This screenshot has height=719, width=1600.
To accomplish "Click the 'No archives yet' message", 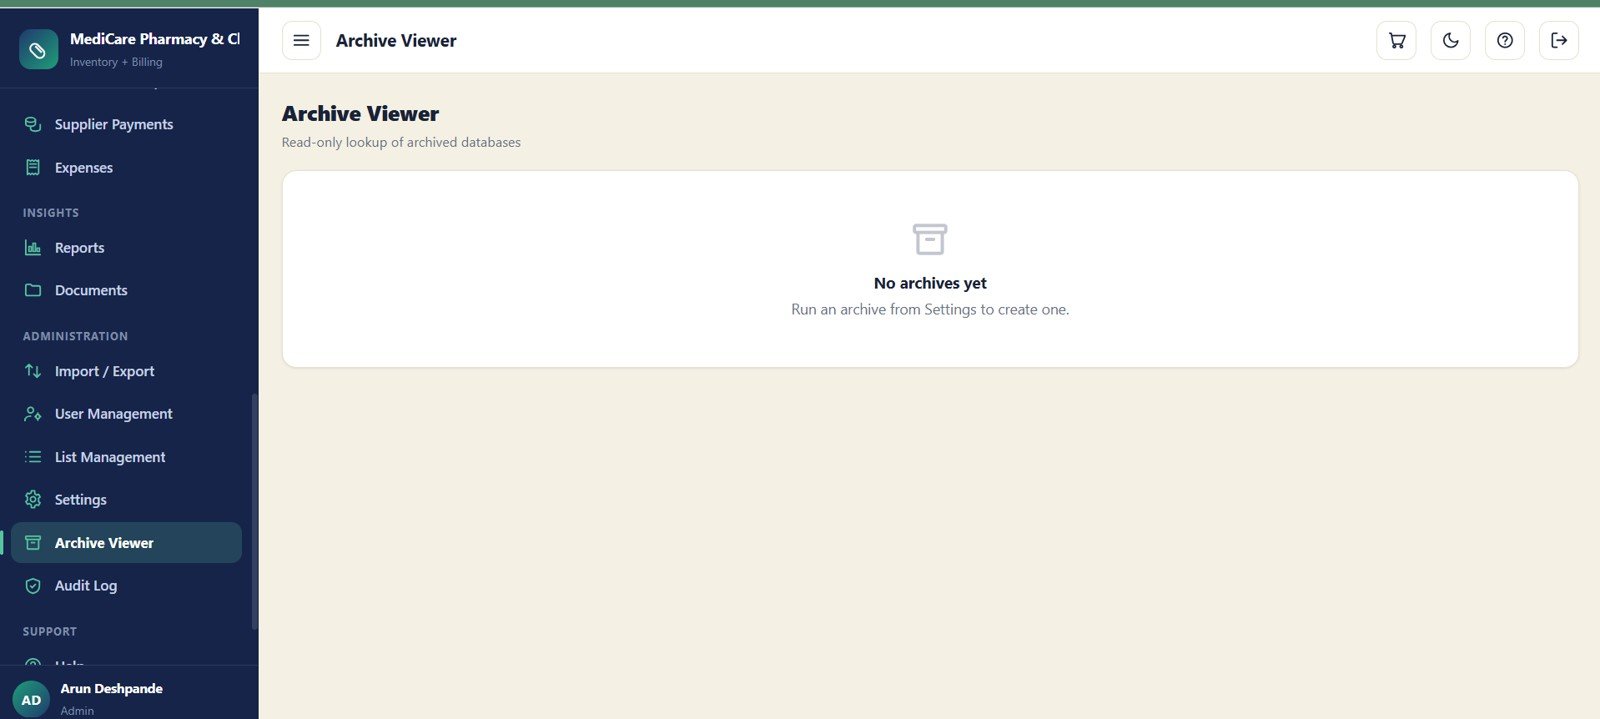I will pyautogui.click(x=930, y=283).
